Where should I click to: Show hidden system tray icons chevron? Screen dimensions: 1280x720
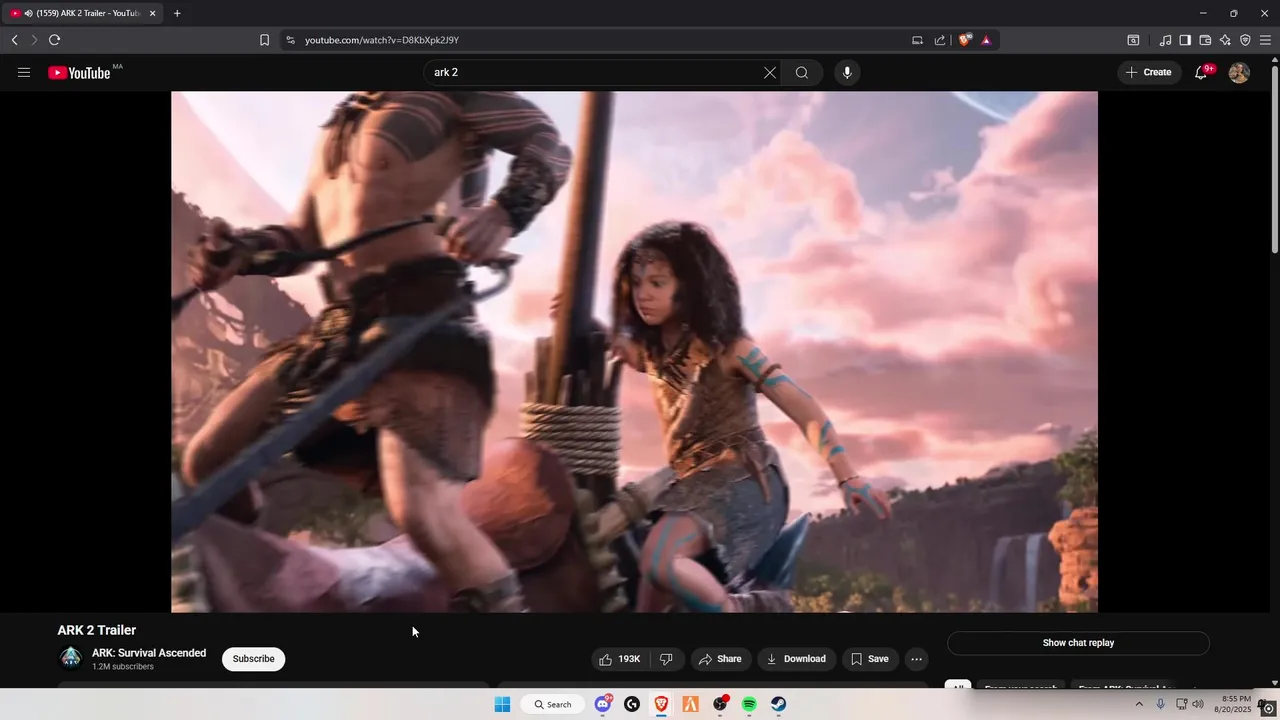pos(1138,704)
